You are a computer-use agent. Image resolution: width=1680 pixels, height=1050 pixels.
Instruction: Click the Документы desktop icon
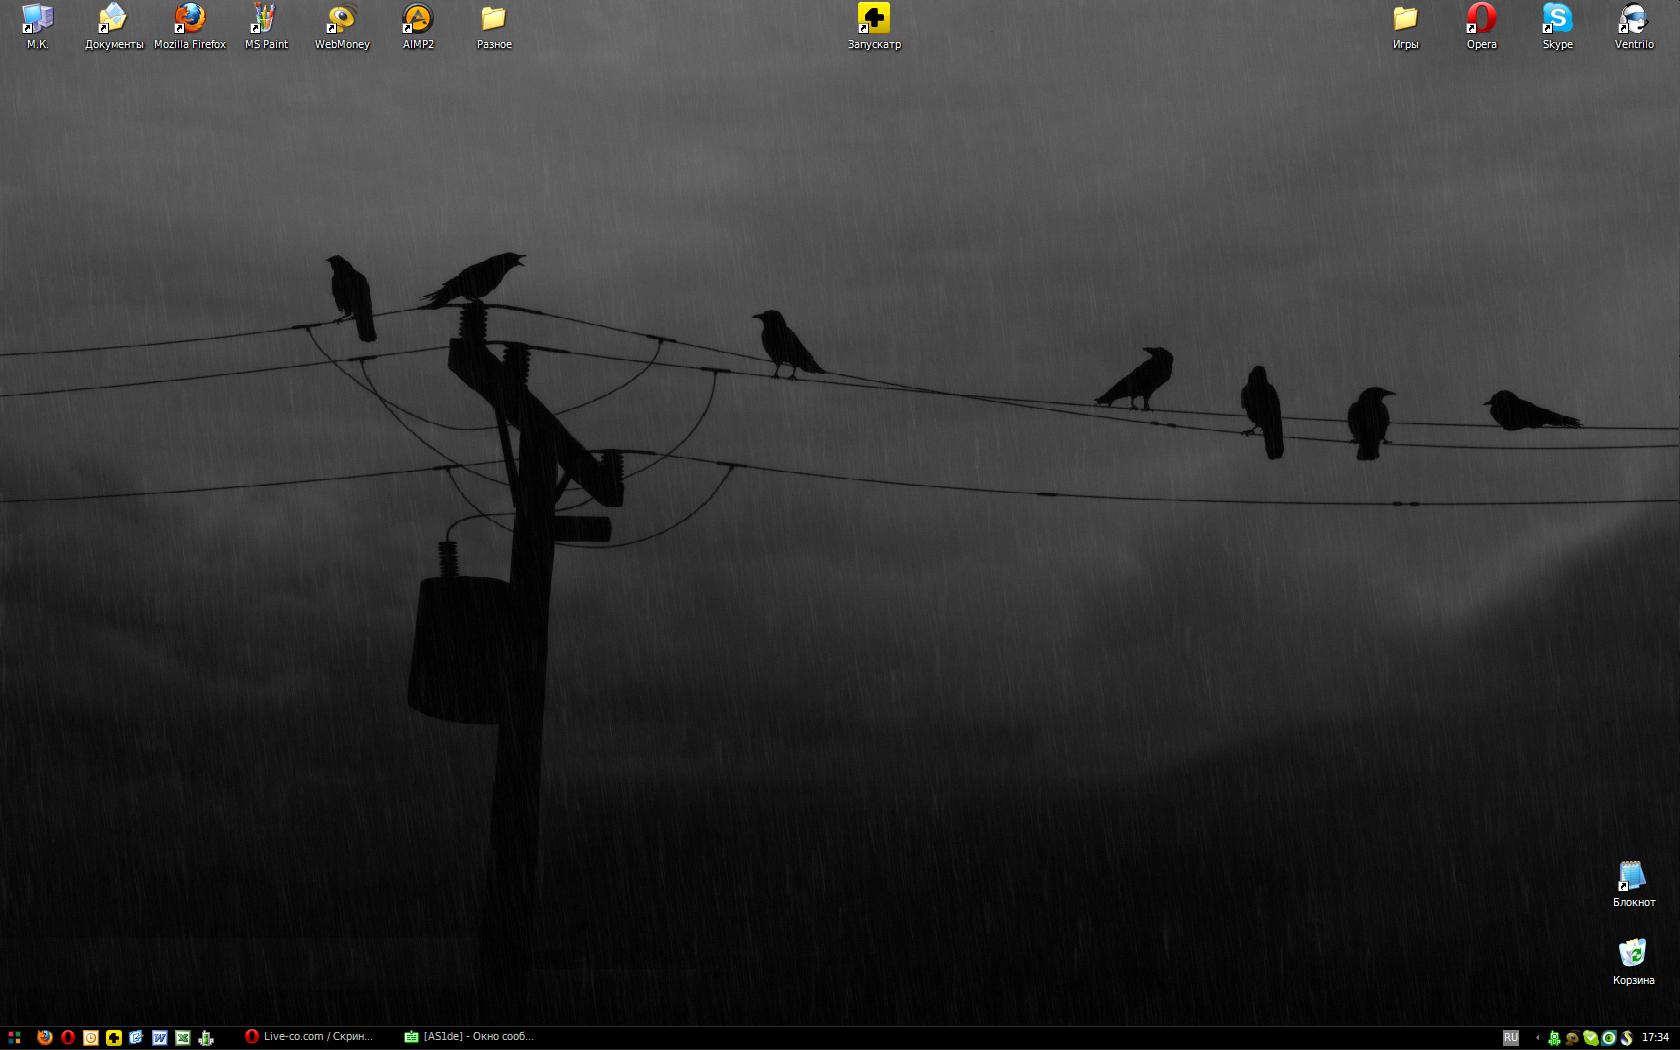[114, 20]
